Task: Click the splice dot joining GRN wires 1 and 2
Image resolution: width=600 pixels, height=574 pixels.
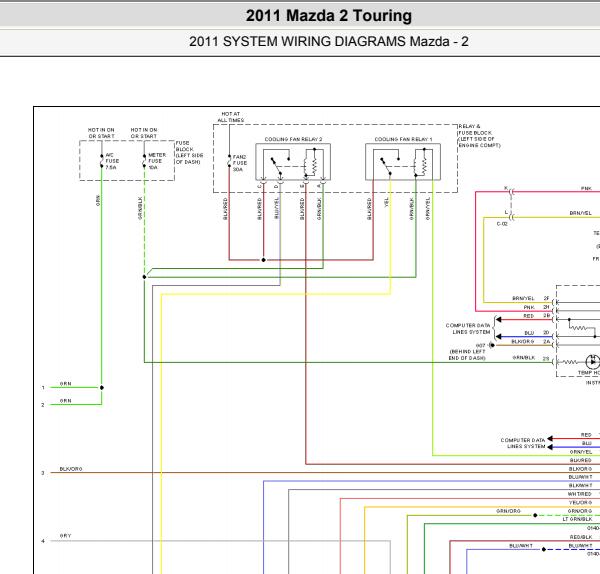Action: coord(102,388)
